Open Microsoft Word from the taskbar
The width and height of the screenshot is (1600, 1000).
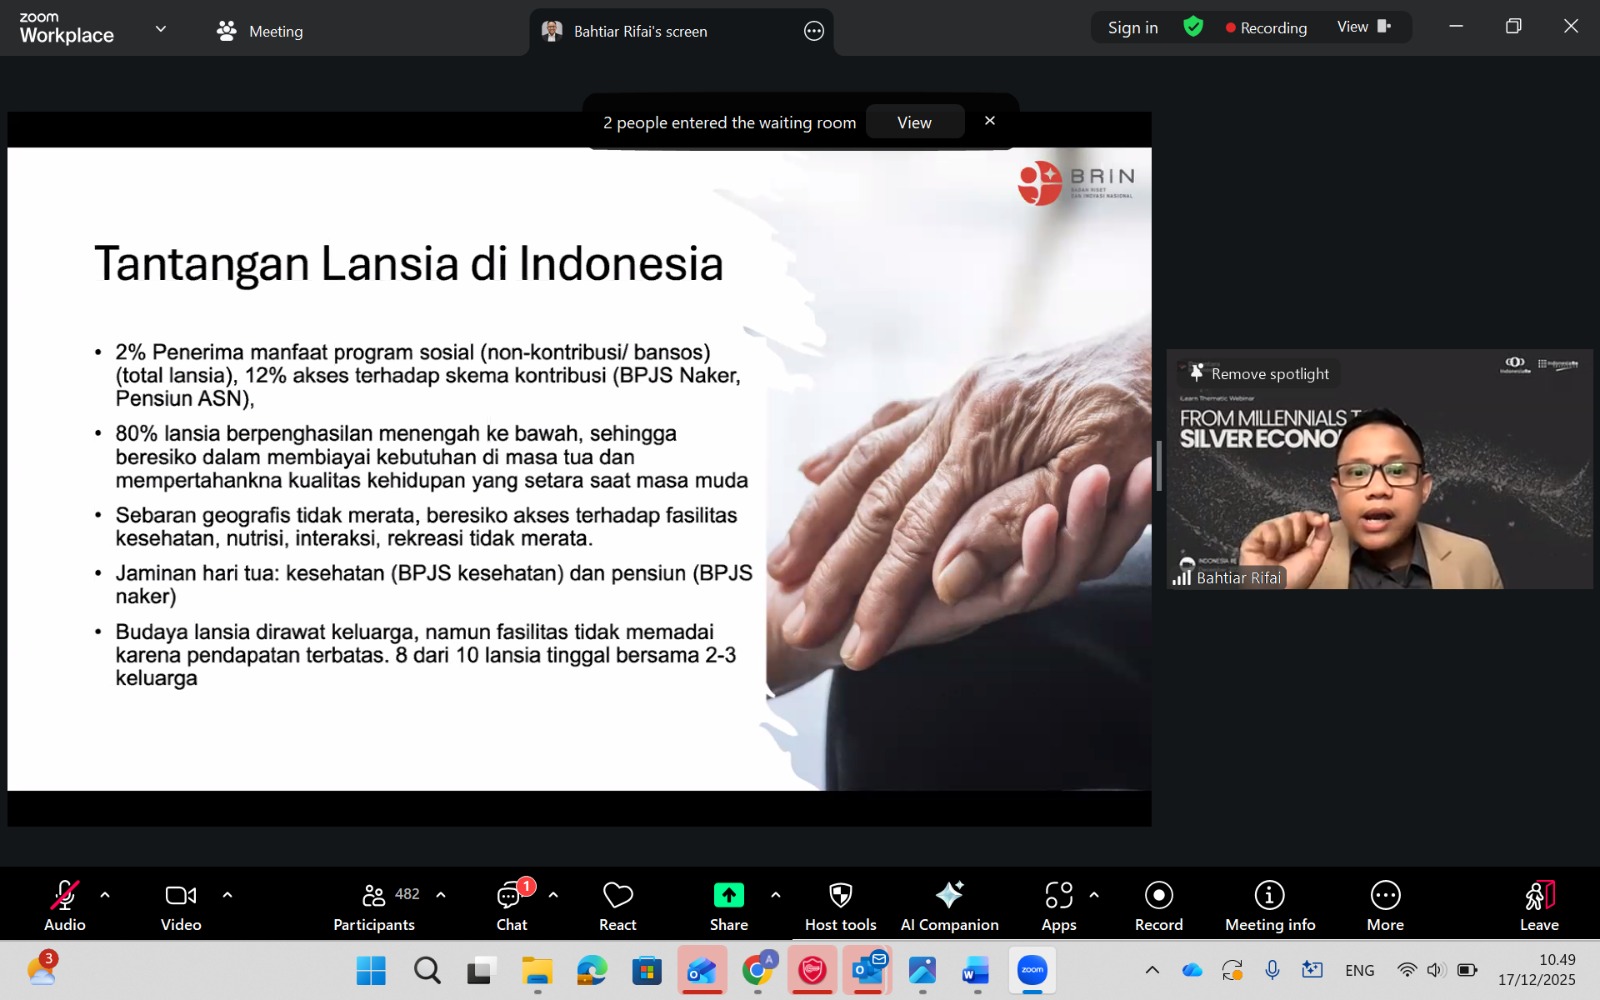point(976,970)
